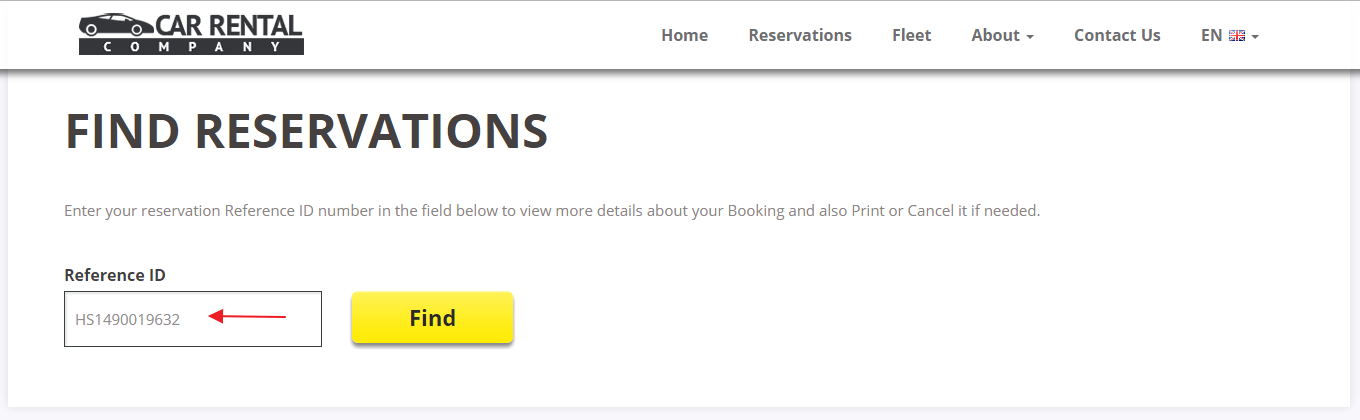Click the word Booking in instructions

point(757,211)
